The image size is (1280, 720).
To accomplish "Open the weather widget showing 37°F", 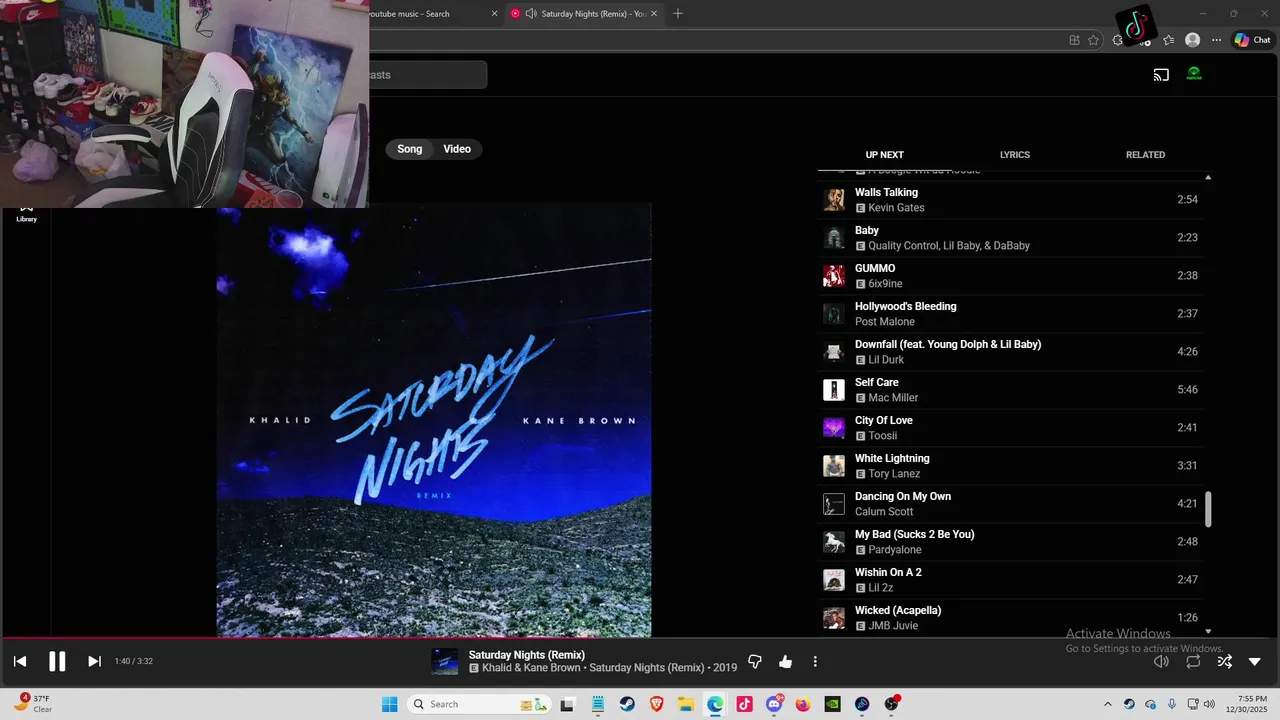I will [x=35, y=704].
